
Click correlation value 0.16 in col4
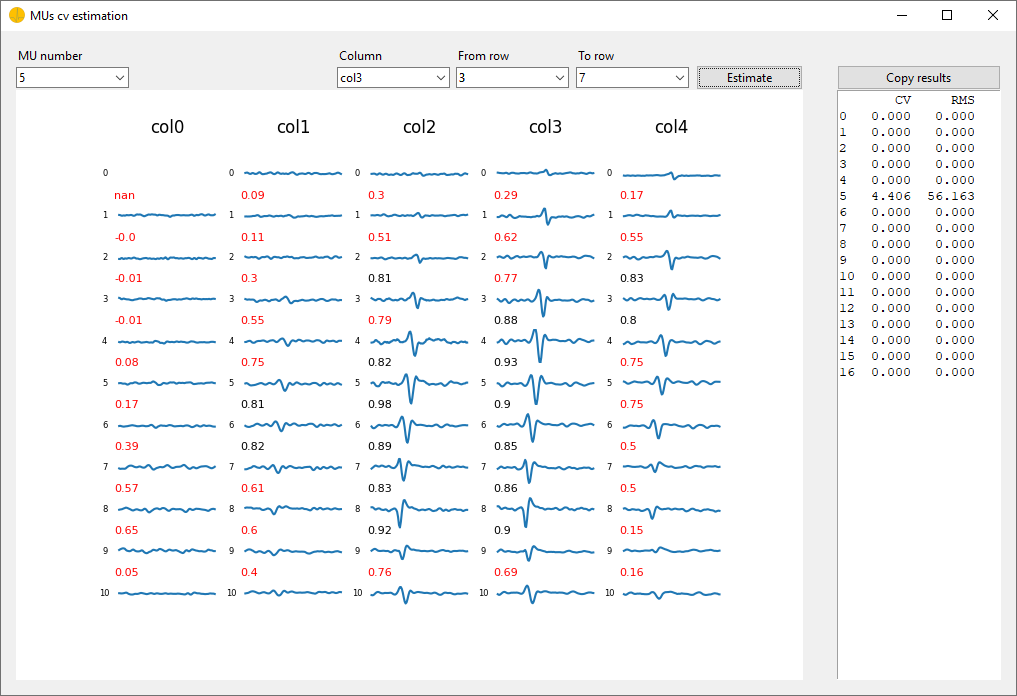[x=632, y=572]
